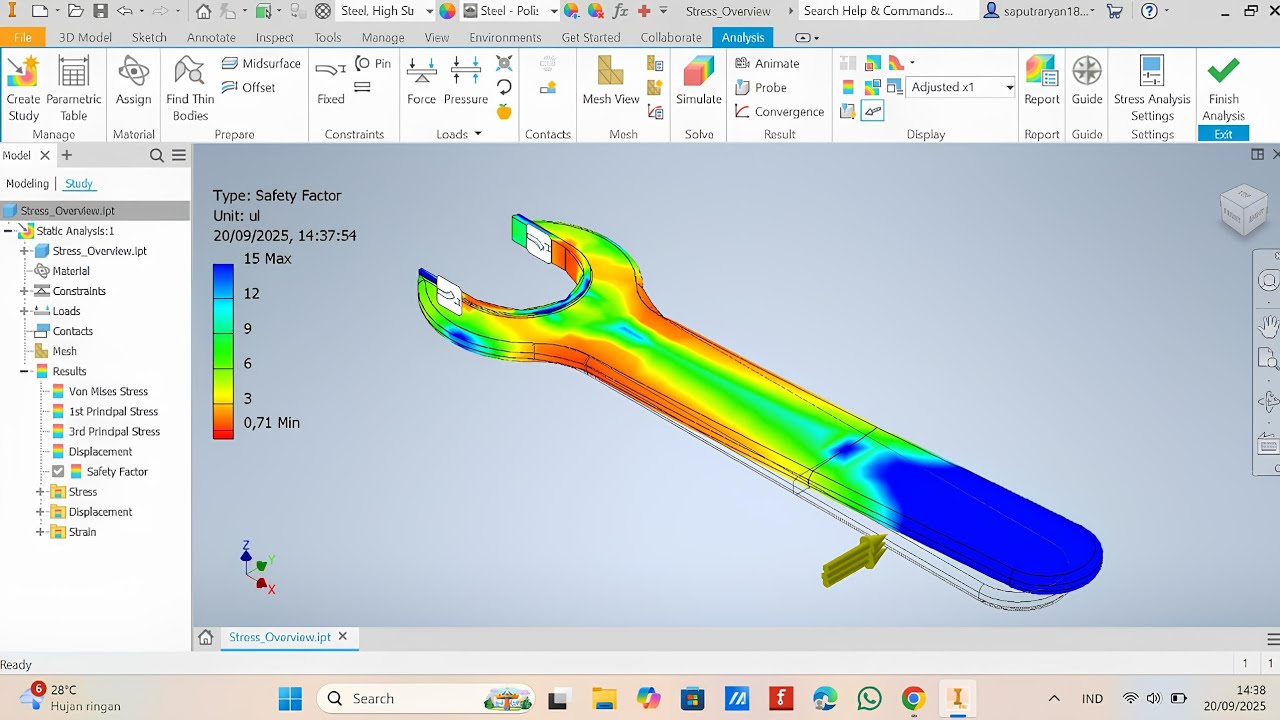Activate the Probe tool
Viewport: 1280px width, 720px height.
tap(761, 87)
